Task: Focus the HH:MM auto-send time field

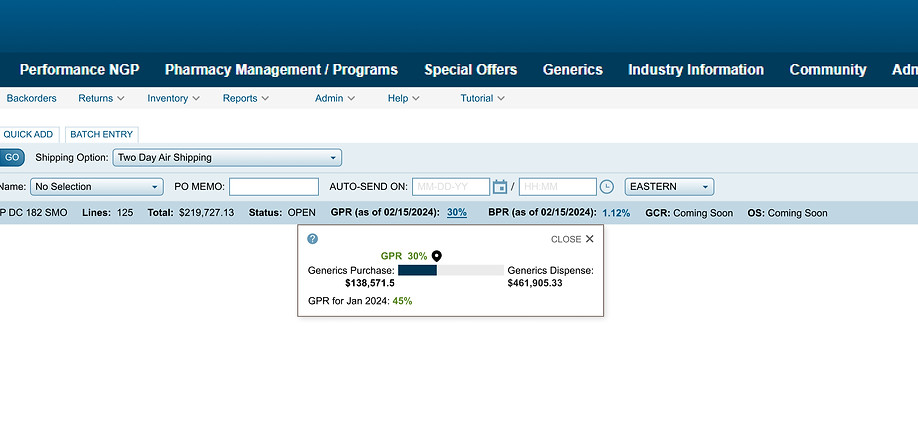Action: (558, 187)
